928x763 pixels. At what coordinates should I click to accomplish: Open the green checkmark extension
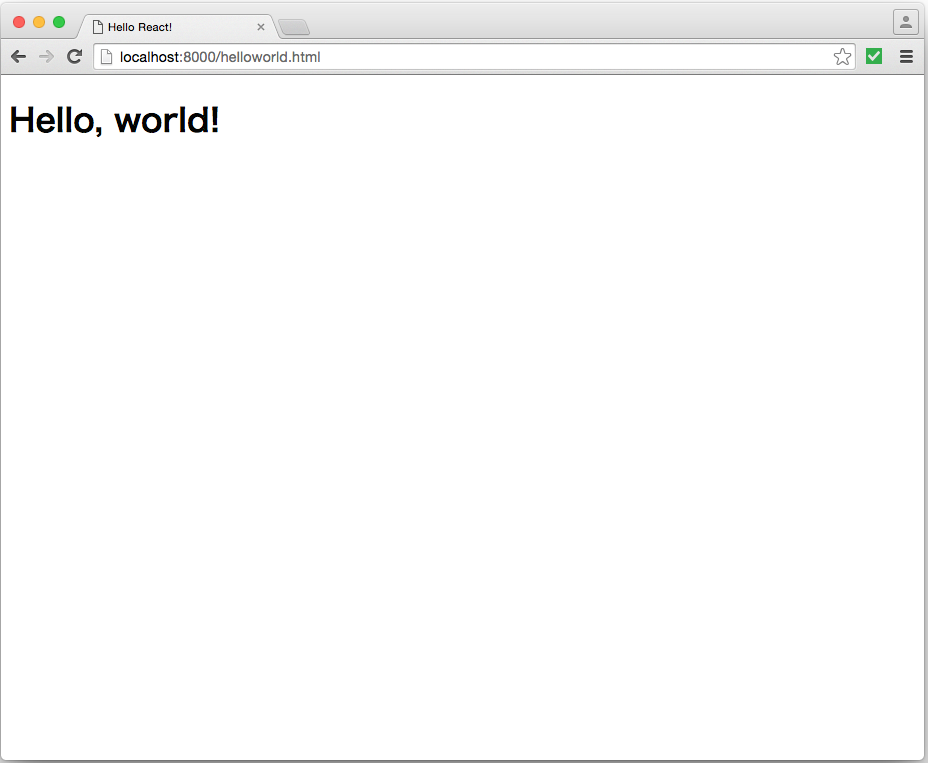(874, 56)
